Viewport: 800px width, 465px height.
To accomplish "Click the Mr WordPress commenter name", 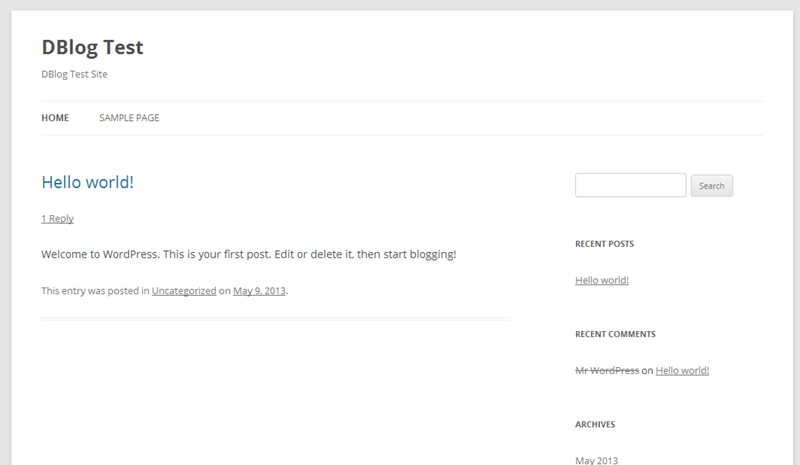I will point(607,371).
